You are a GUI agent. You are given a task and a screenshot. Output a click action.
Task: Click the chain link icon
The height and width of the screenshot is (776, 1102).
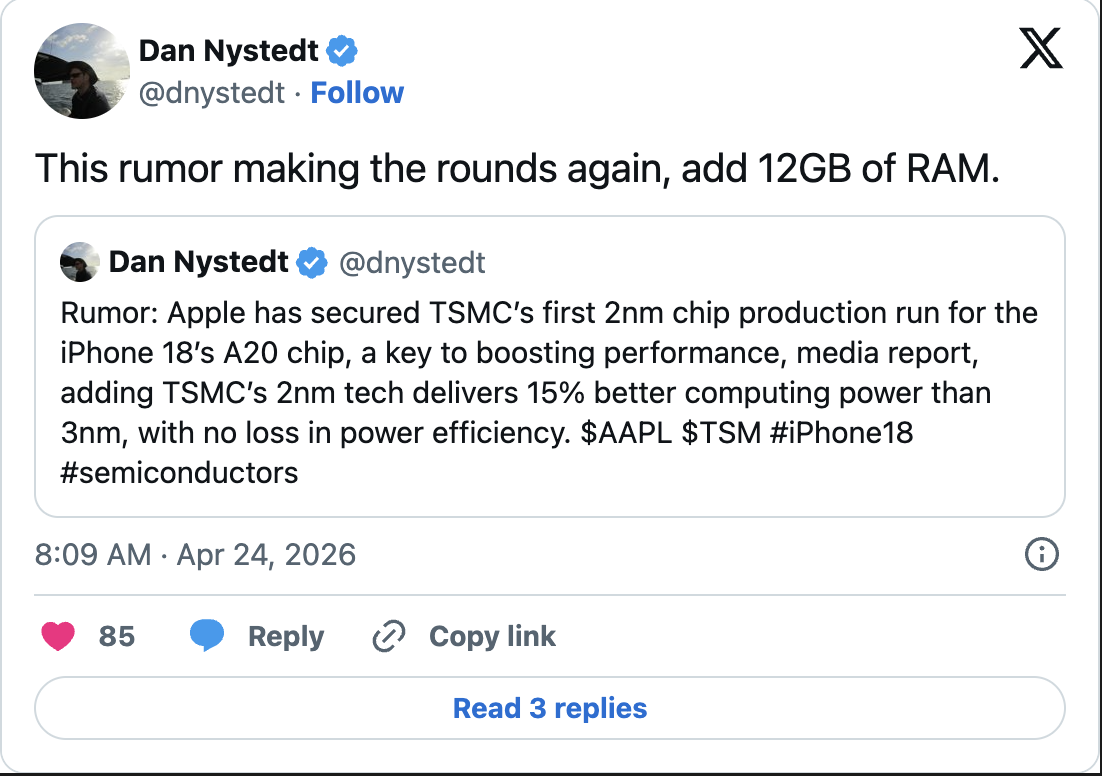pos(387,637)
